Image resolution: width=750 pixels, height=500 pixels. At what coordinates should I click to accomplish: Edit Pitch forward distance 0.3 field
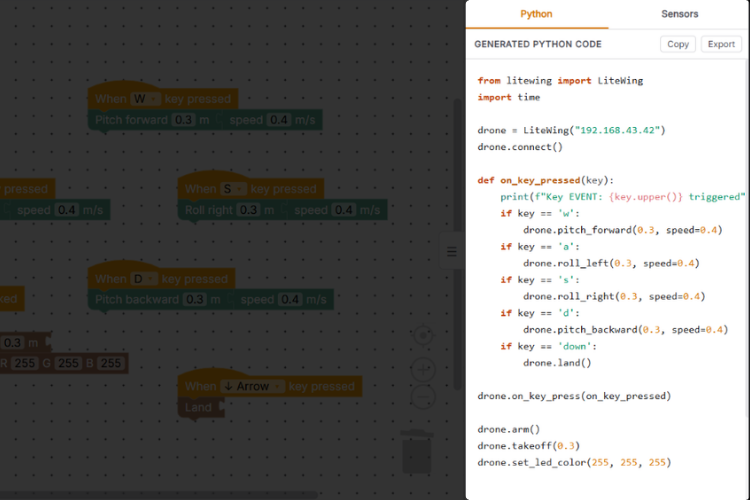point(184,120)
